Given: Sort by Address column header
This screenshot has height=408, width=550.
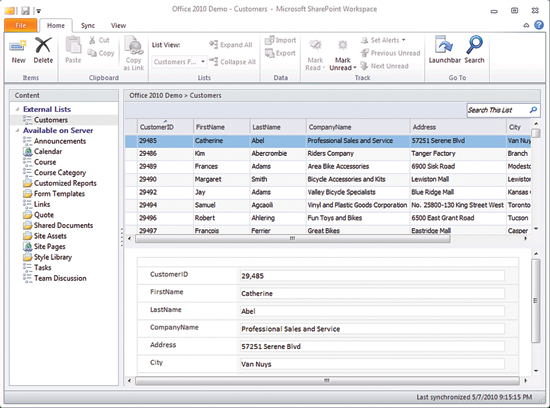Looking at the screenshot, I should [x=458, y=127].
